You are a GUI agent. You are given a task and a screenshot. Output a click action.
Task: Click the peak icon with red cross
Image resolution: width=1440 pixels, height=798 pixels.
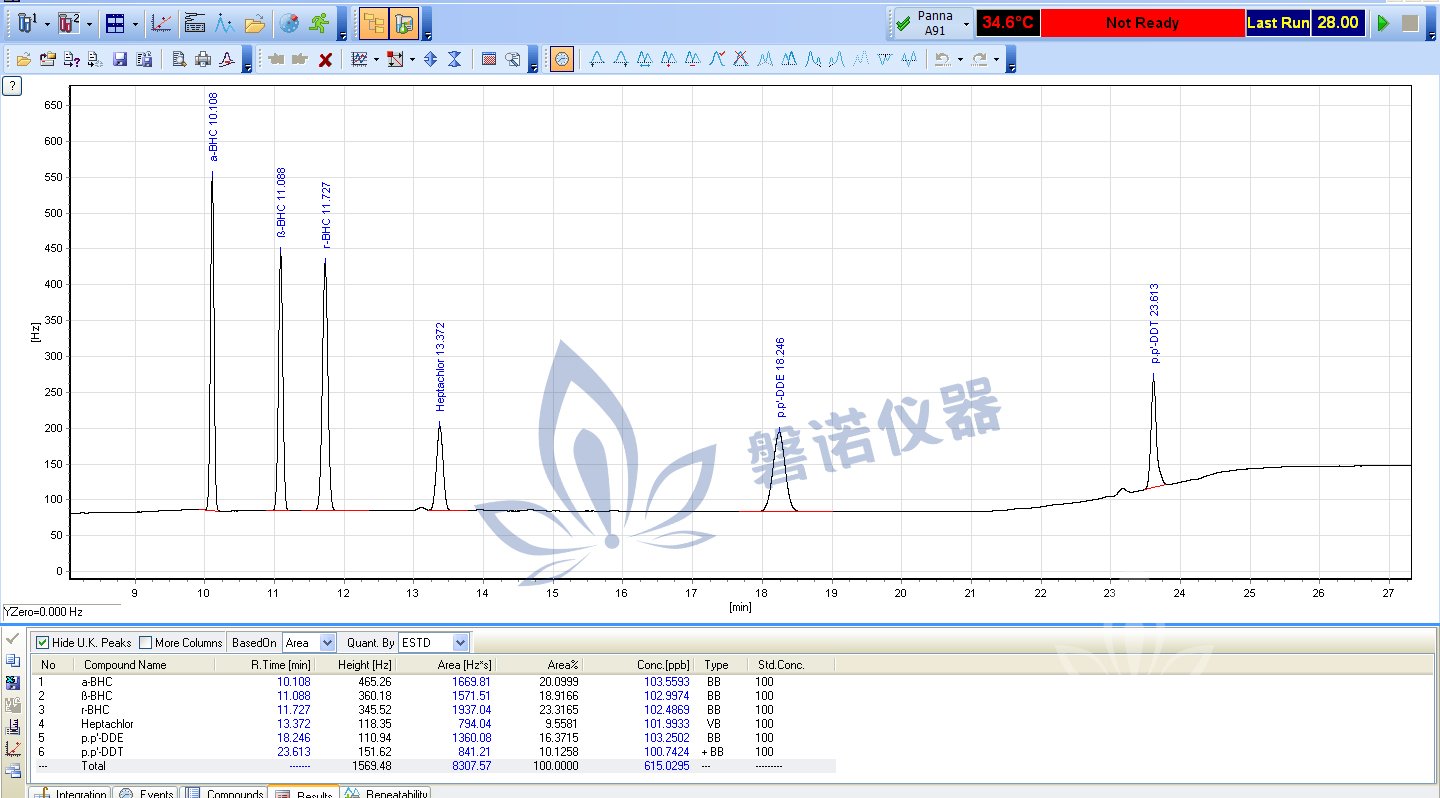tap(741, 59)
